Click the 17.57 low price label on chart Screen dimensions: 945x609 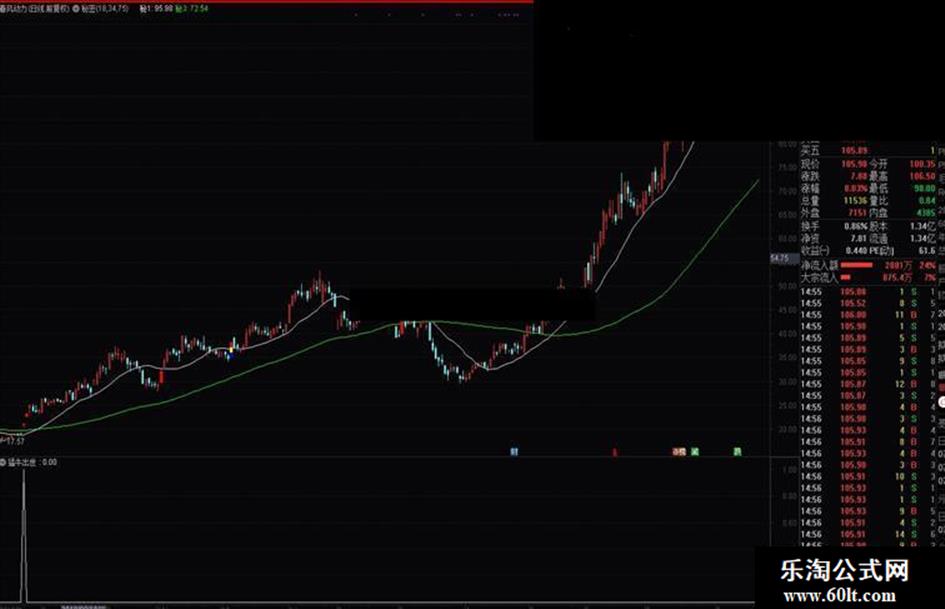15,441
